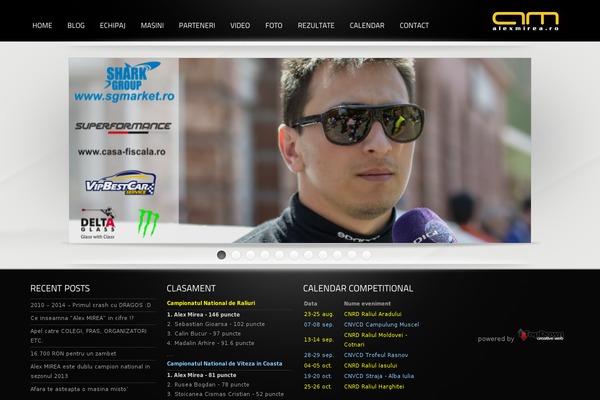
Task: Click www.casa-fiscala.ro sponsor text
Action: tap(122, 152)
